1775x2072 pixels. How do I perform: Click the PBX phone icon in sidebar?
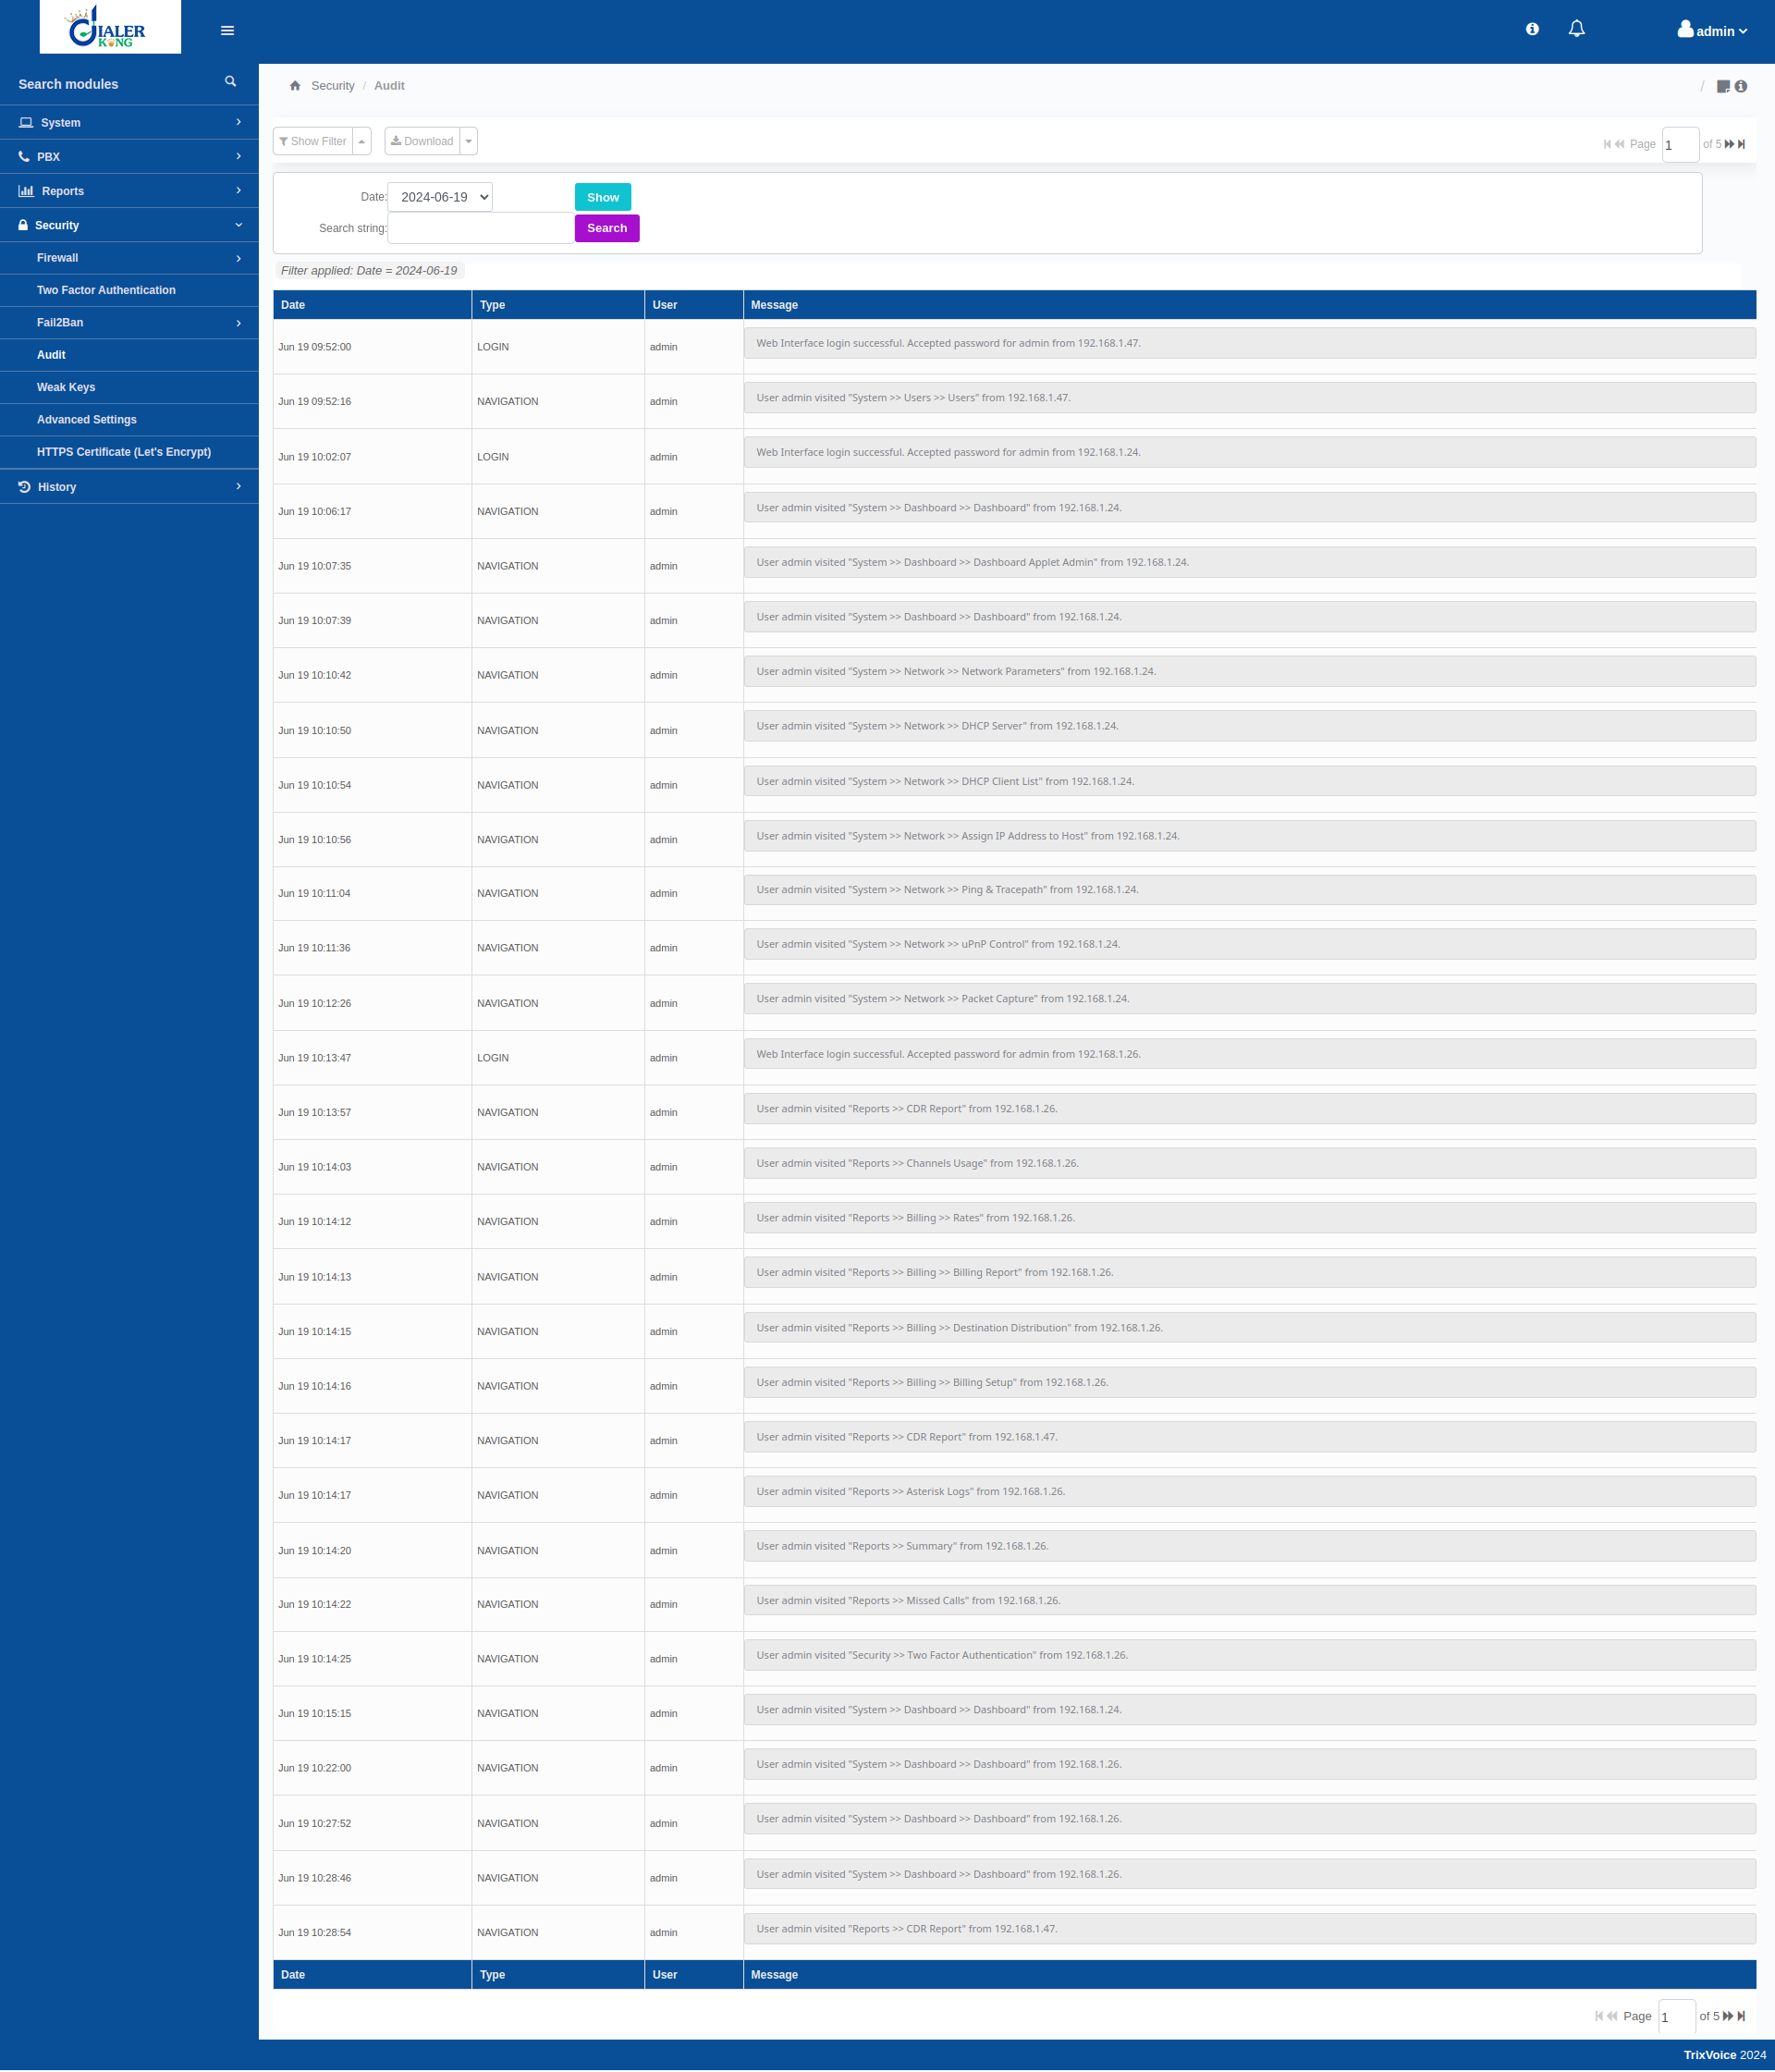tap(24, 157)
